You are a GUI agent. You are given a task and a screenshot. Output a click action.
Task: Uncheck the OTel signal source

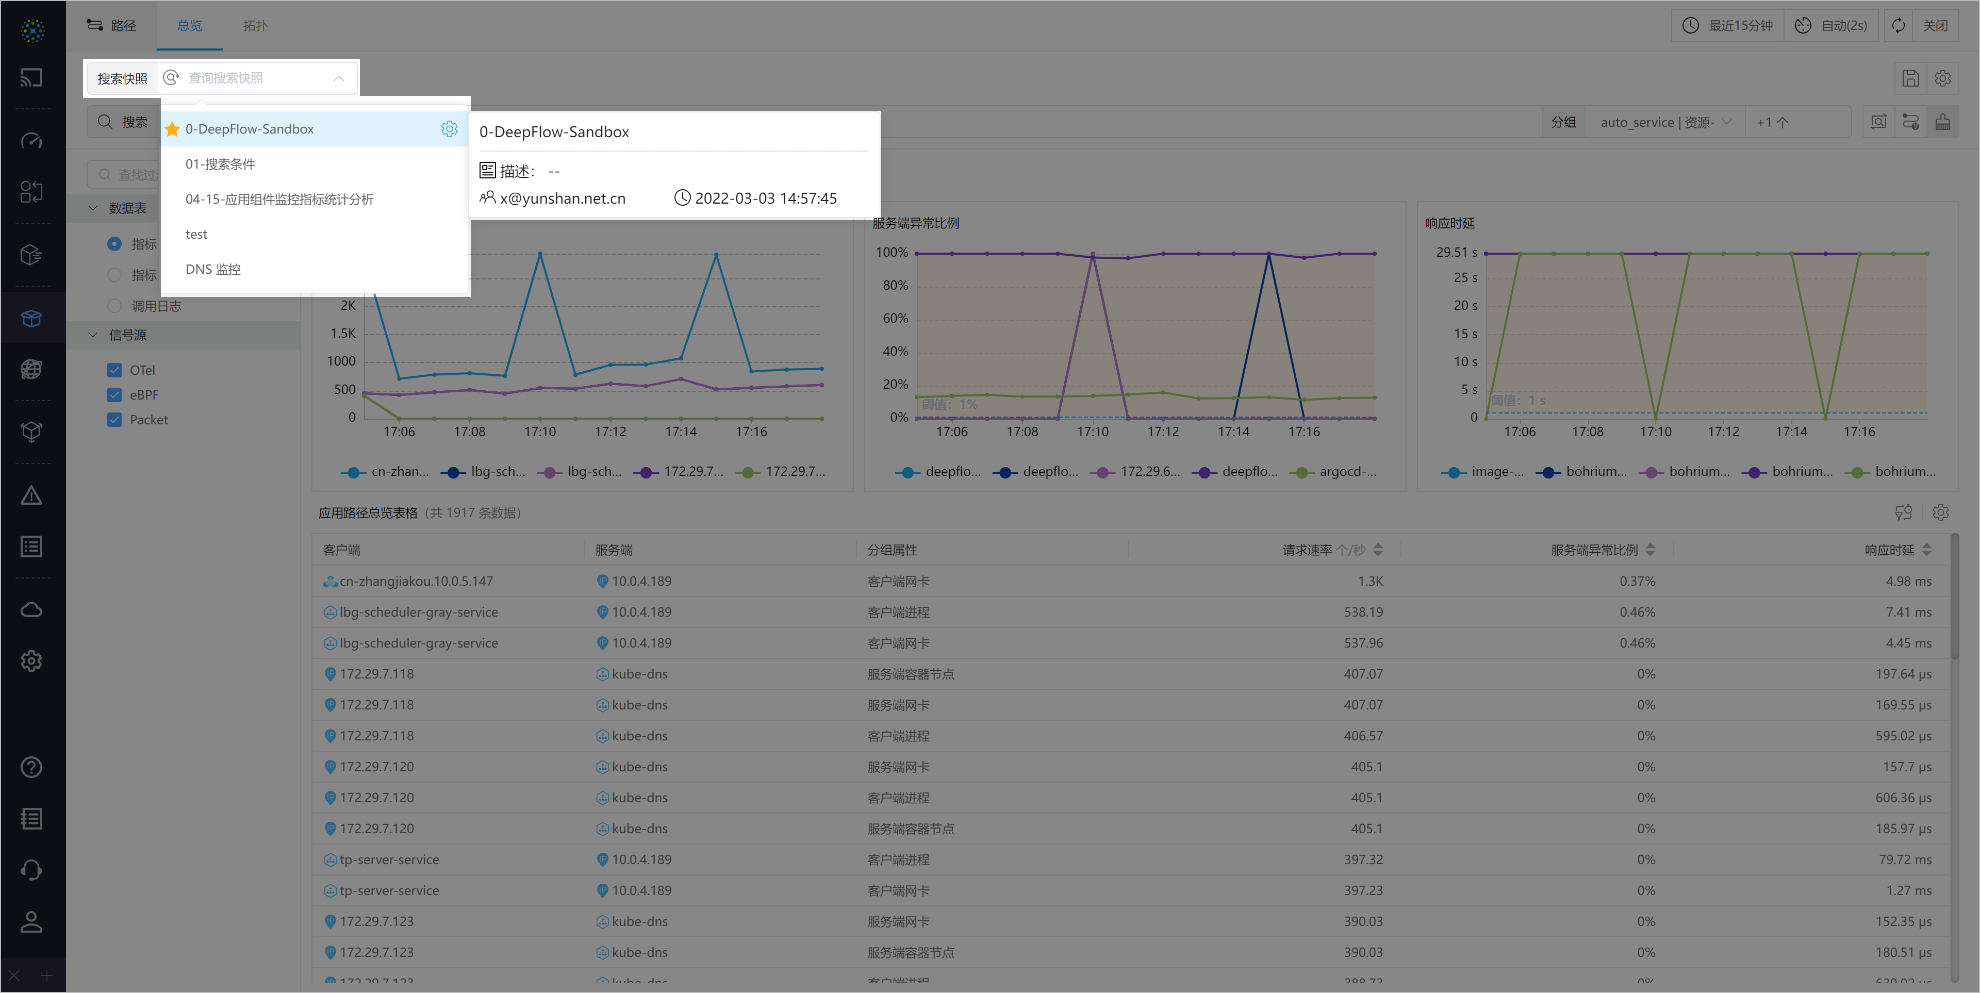tap(115, 370)
